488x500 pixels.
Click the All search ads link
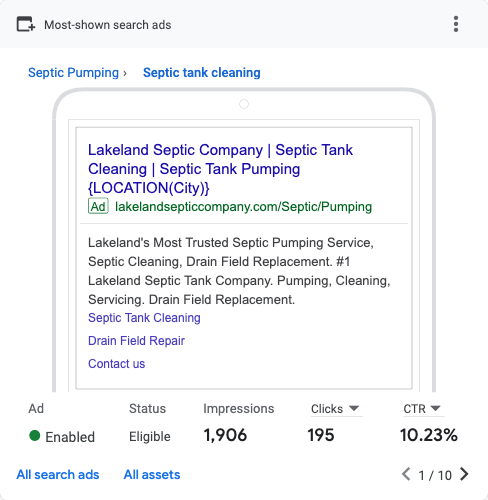pyautogui.click(x=58, y=474)
